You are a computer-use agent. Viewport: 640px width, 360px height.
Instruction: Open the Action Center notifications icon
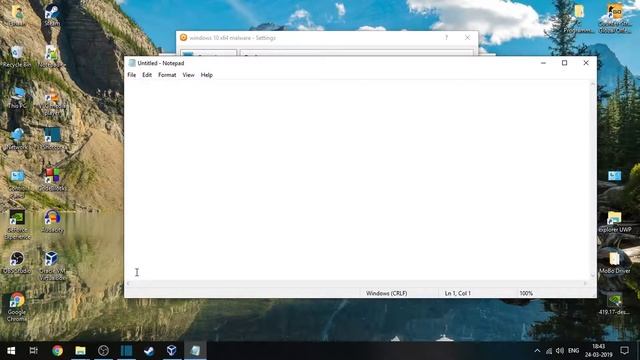624,351
